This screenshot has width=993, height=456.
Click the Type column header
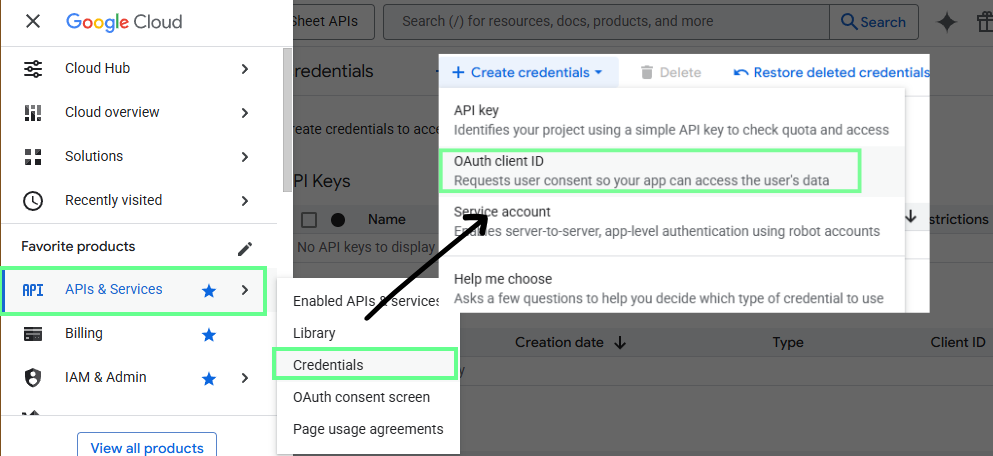click(788, 343)
